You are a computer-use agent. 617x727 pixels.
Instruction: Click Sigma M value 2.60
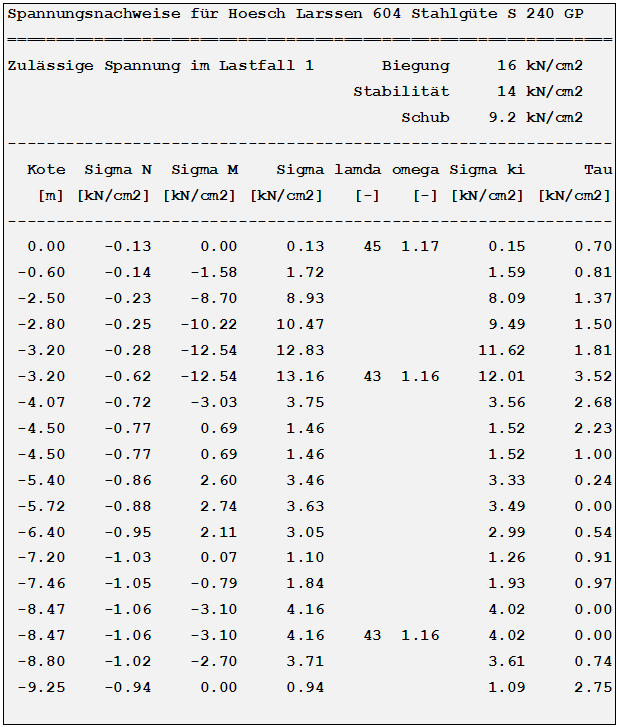[x=218, y=480]
